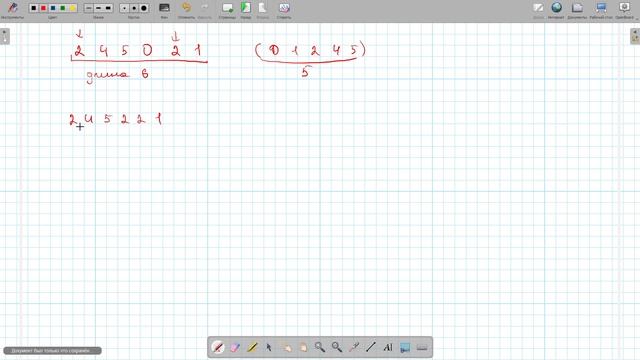The image size is (640, 360).
Task: Click the Undo (Отменить) button
Action: coord(186,8)
